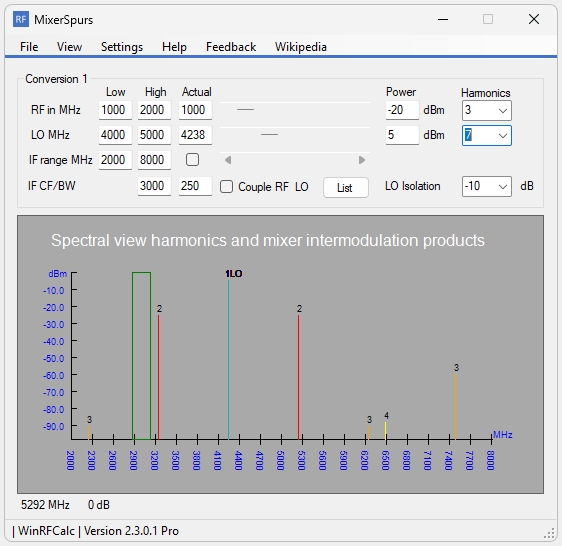Click the orange spur near 2300 MHz

(x=89, y=433)
